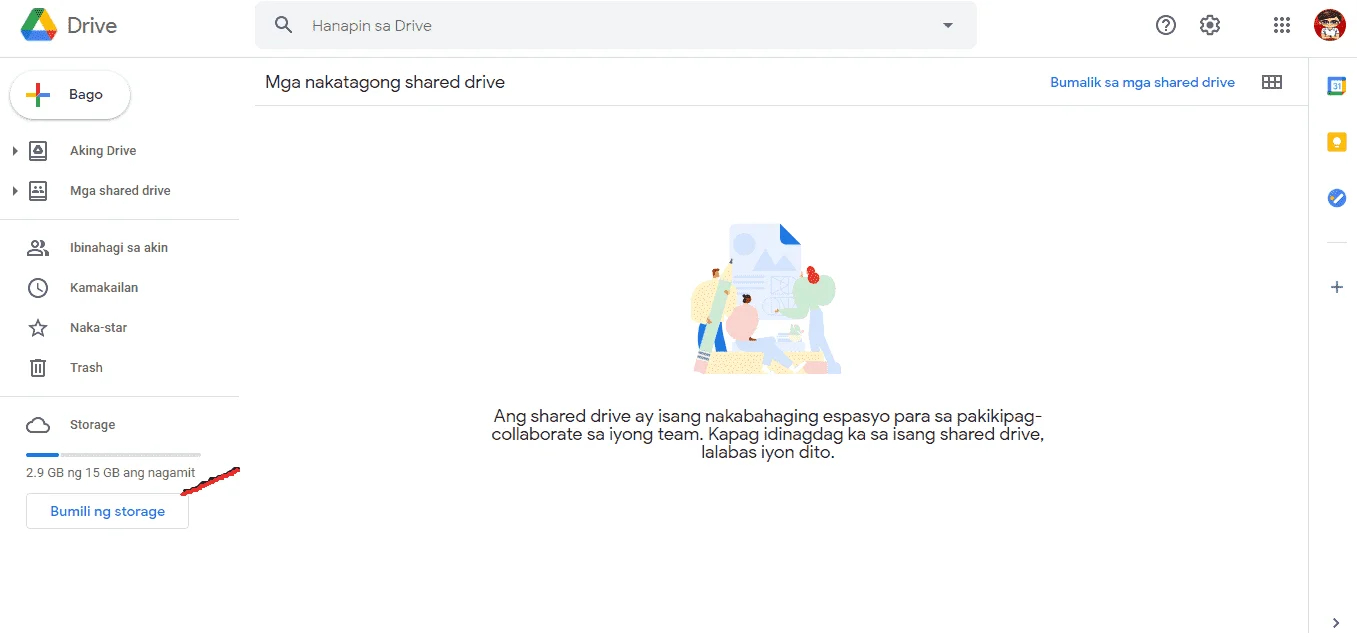Click the Mga shared drive icon
This screenshot has height=633, width=1357.
pos(38,191)
